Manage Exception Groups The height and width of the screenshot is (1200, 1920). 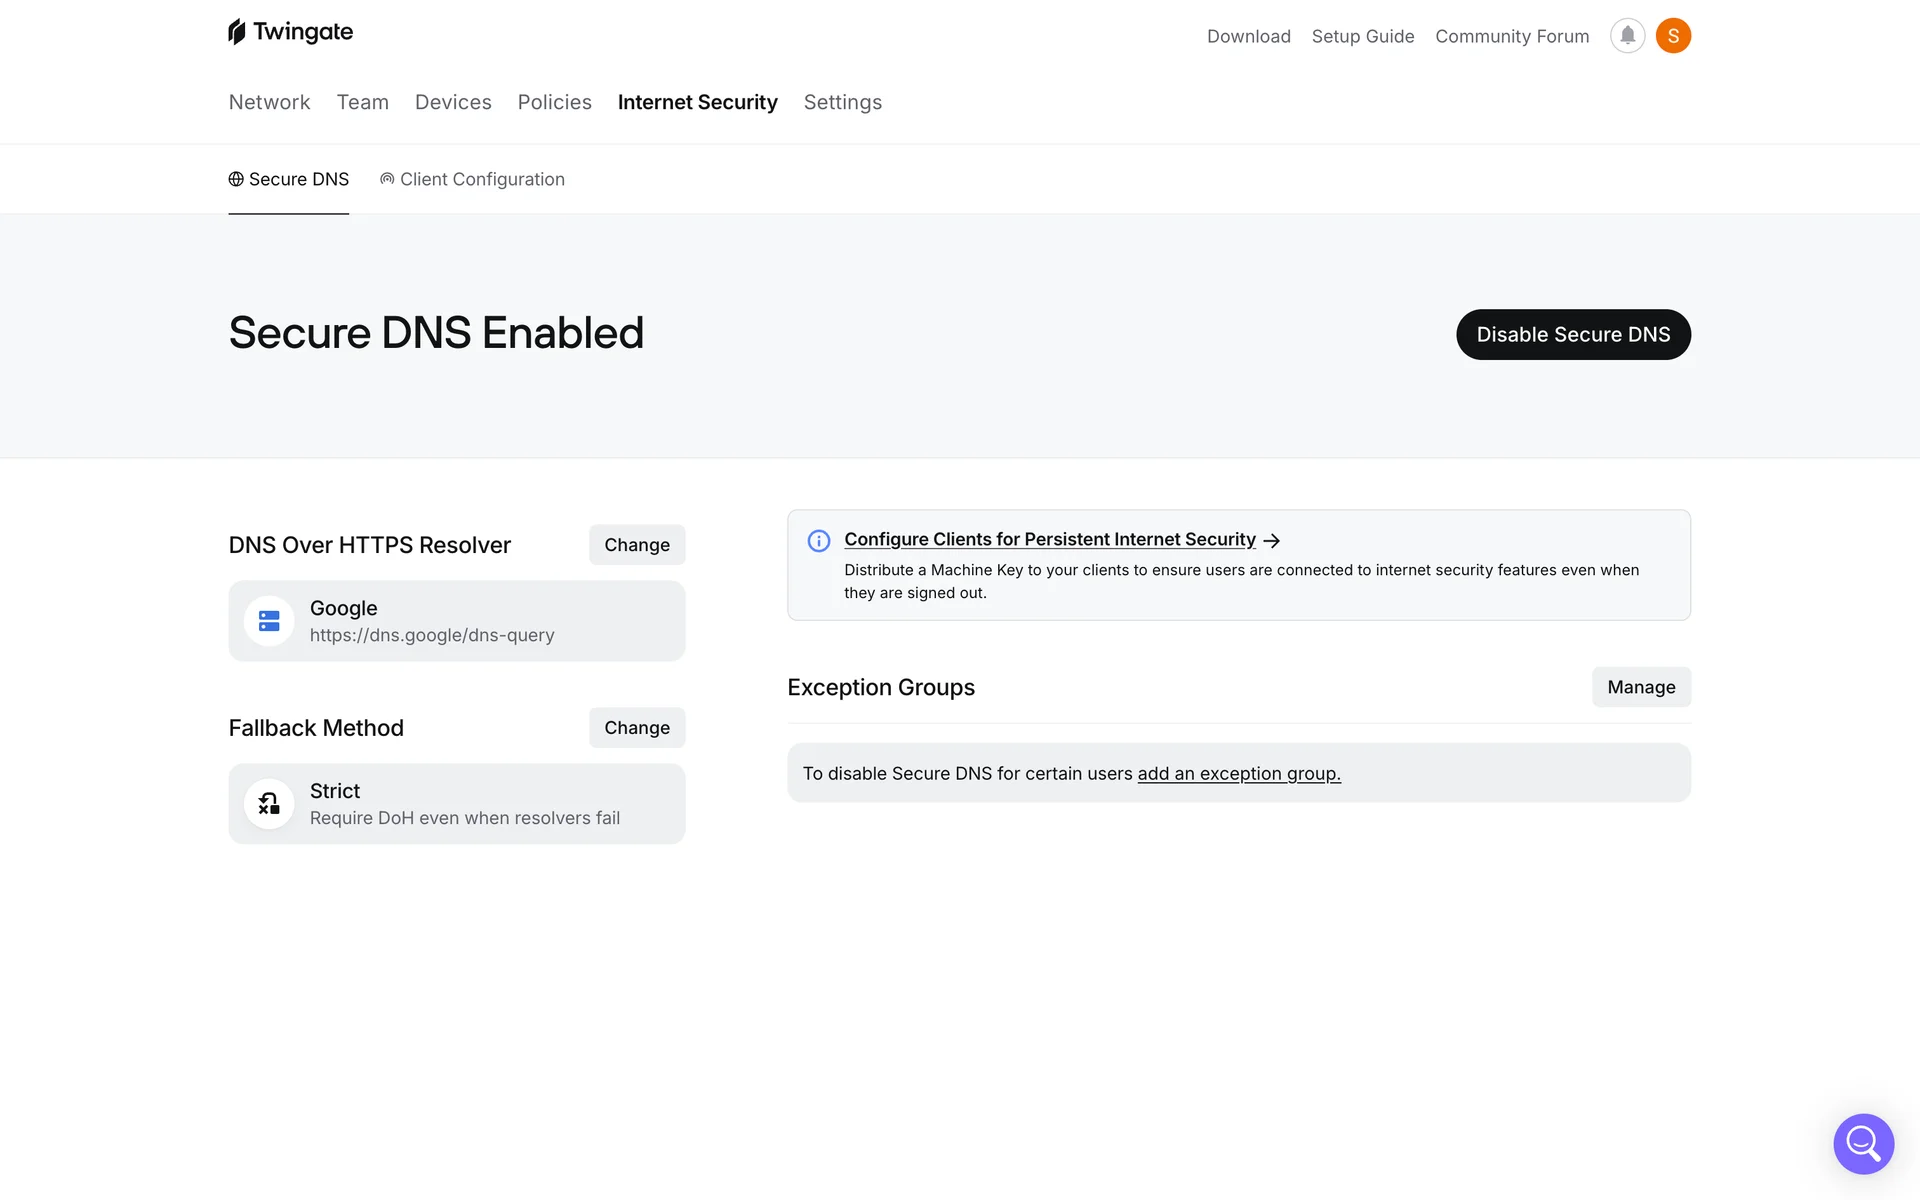tap(1640, 687)
